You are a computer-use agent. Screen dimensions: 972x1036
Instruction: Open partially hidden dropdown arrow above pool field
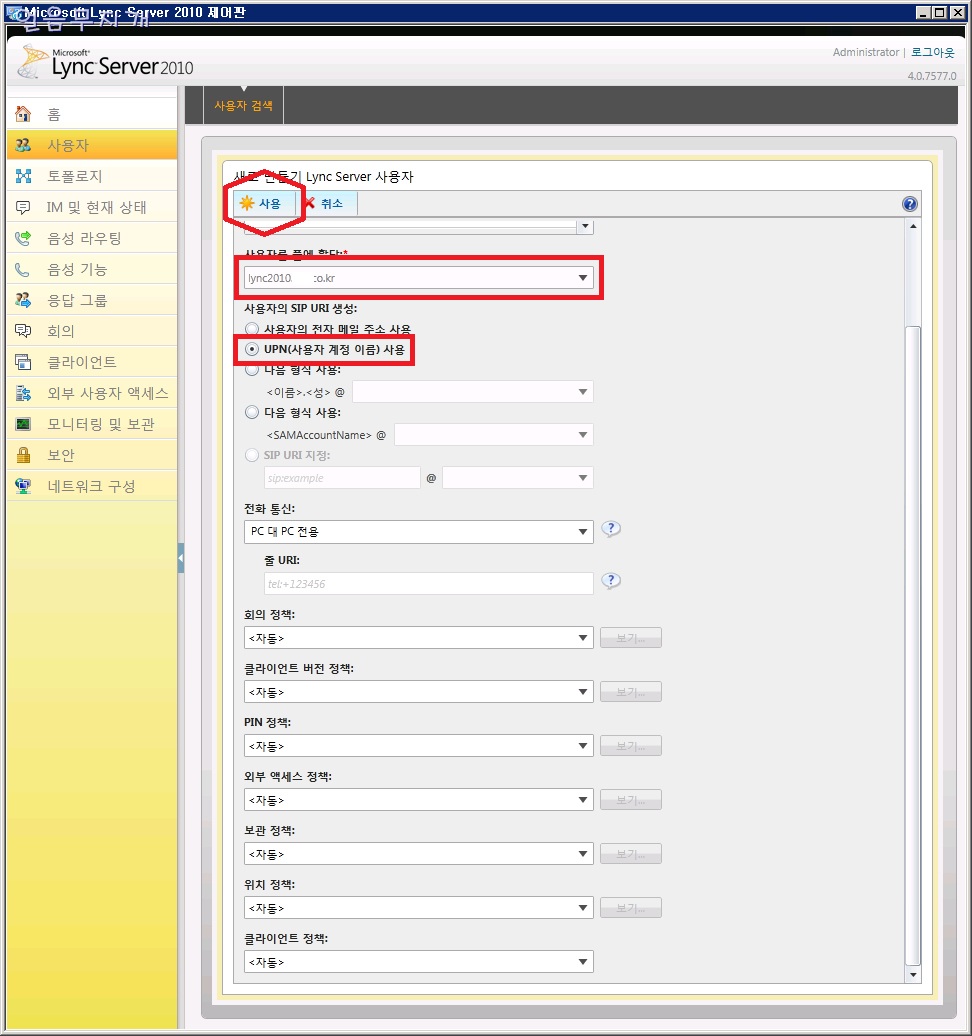tap(584, 227)
